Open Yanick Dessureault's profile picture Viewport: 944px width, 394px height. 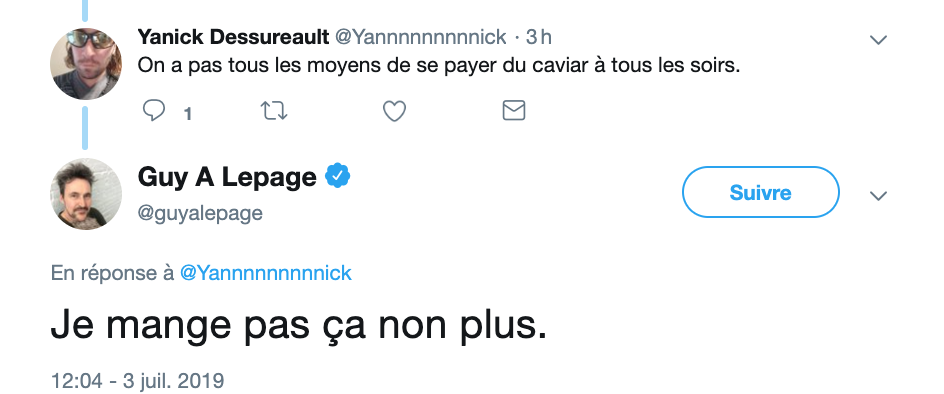coord(85,63)
